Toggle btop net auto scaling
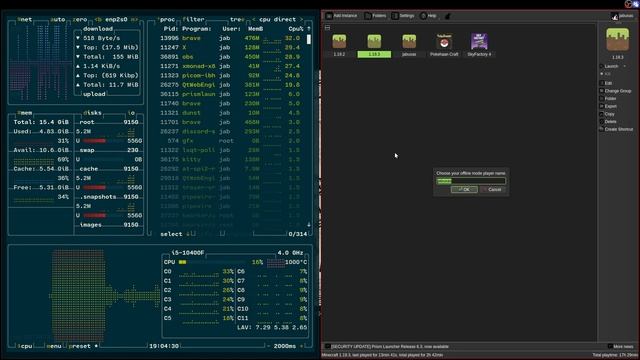Image resolution: width=640 pixels, height=360 pixels. [x=58, y=19]
